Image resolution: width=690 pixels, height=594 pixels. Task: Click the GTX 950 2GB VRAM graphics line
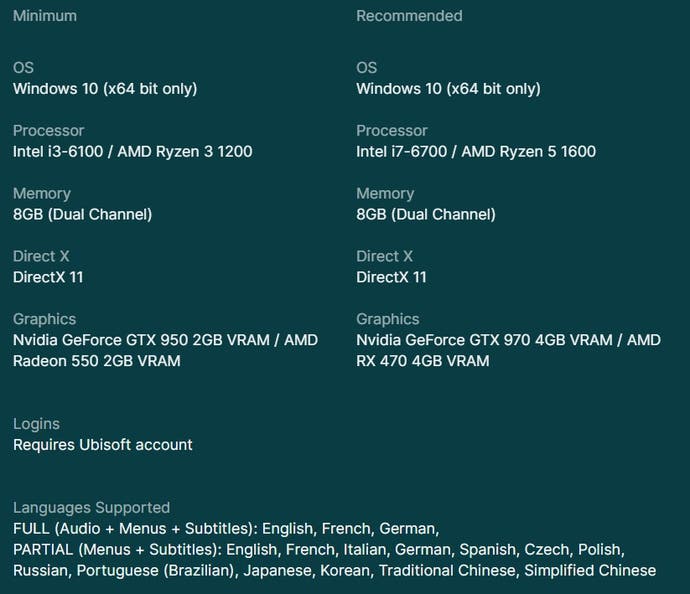tap(165, 340)
